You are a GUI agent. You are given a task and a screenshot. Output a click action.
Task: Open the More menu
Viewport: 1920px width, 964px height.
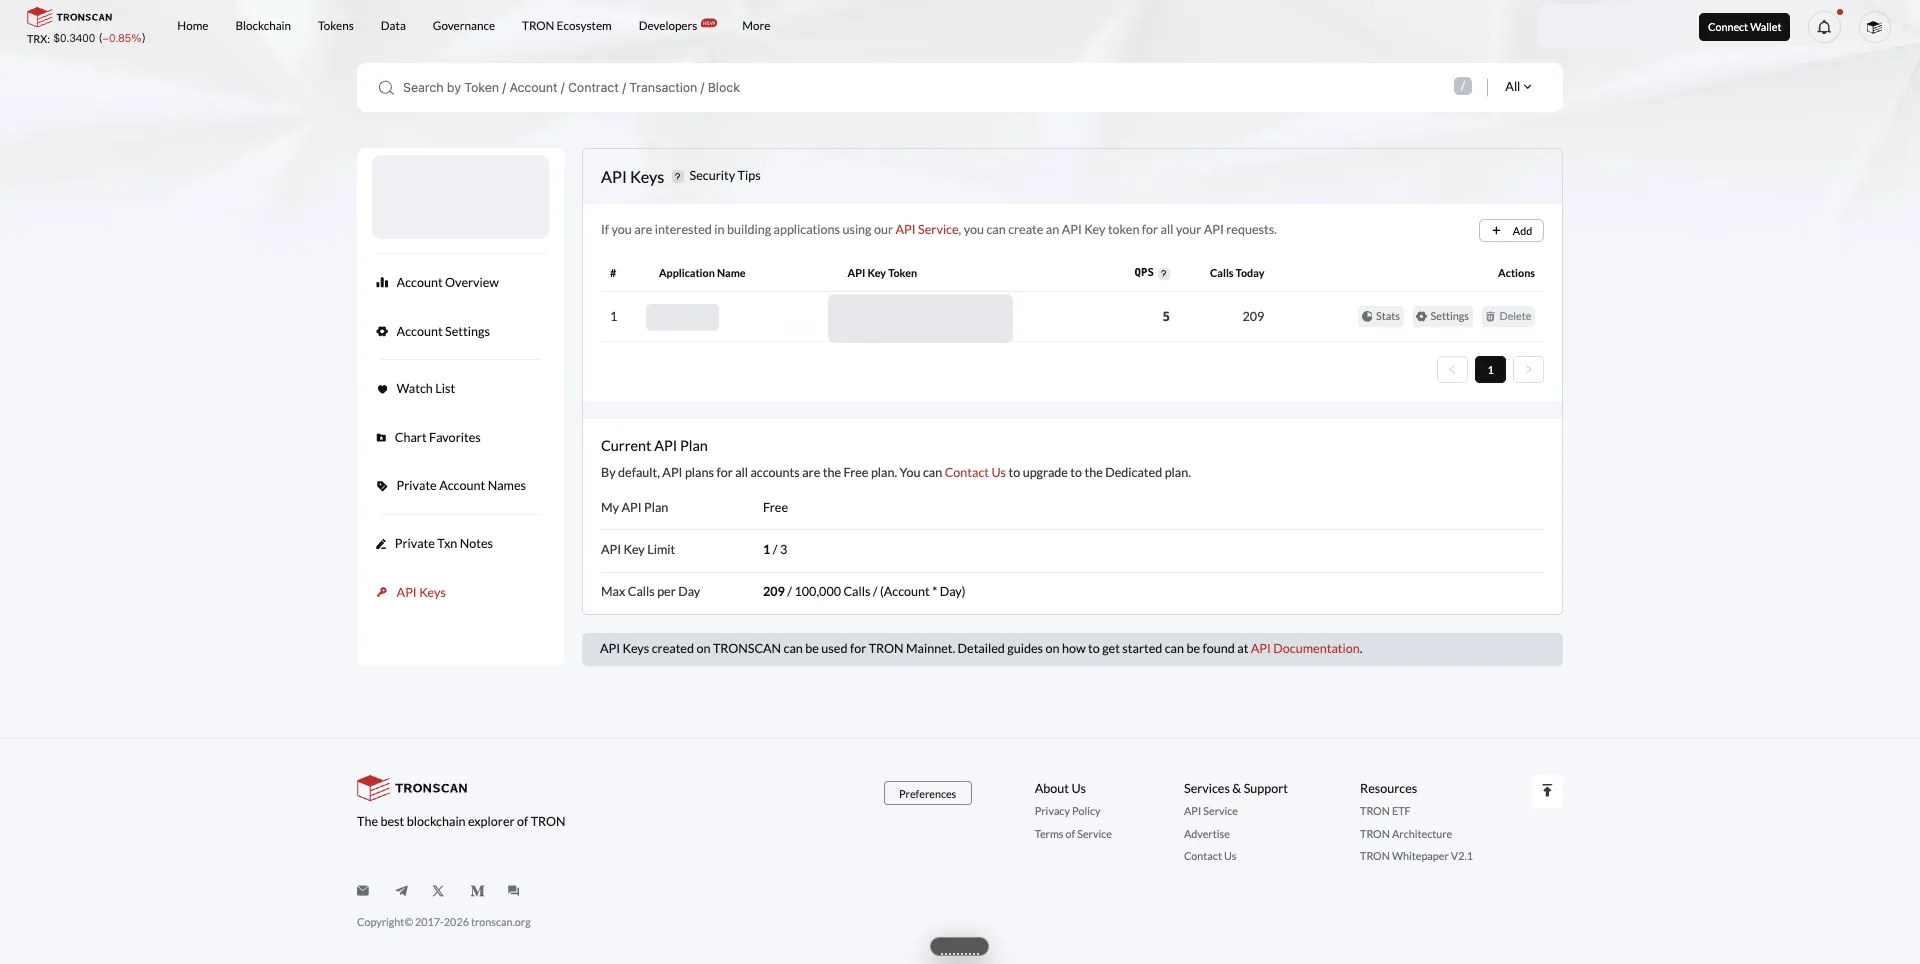756,26
